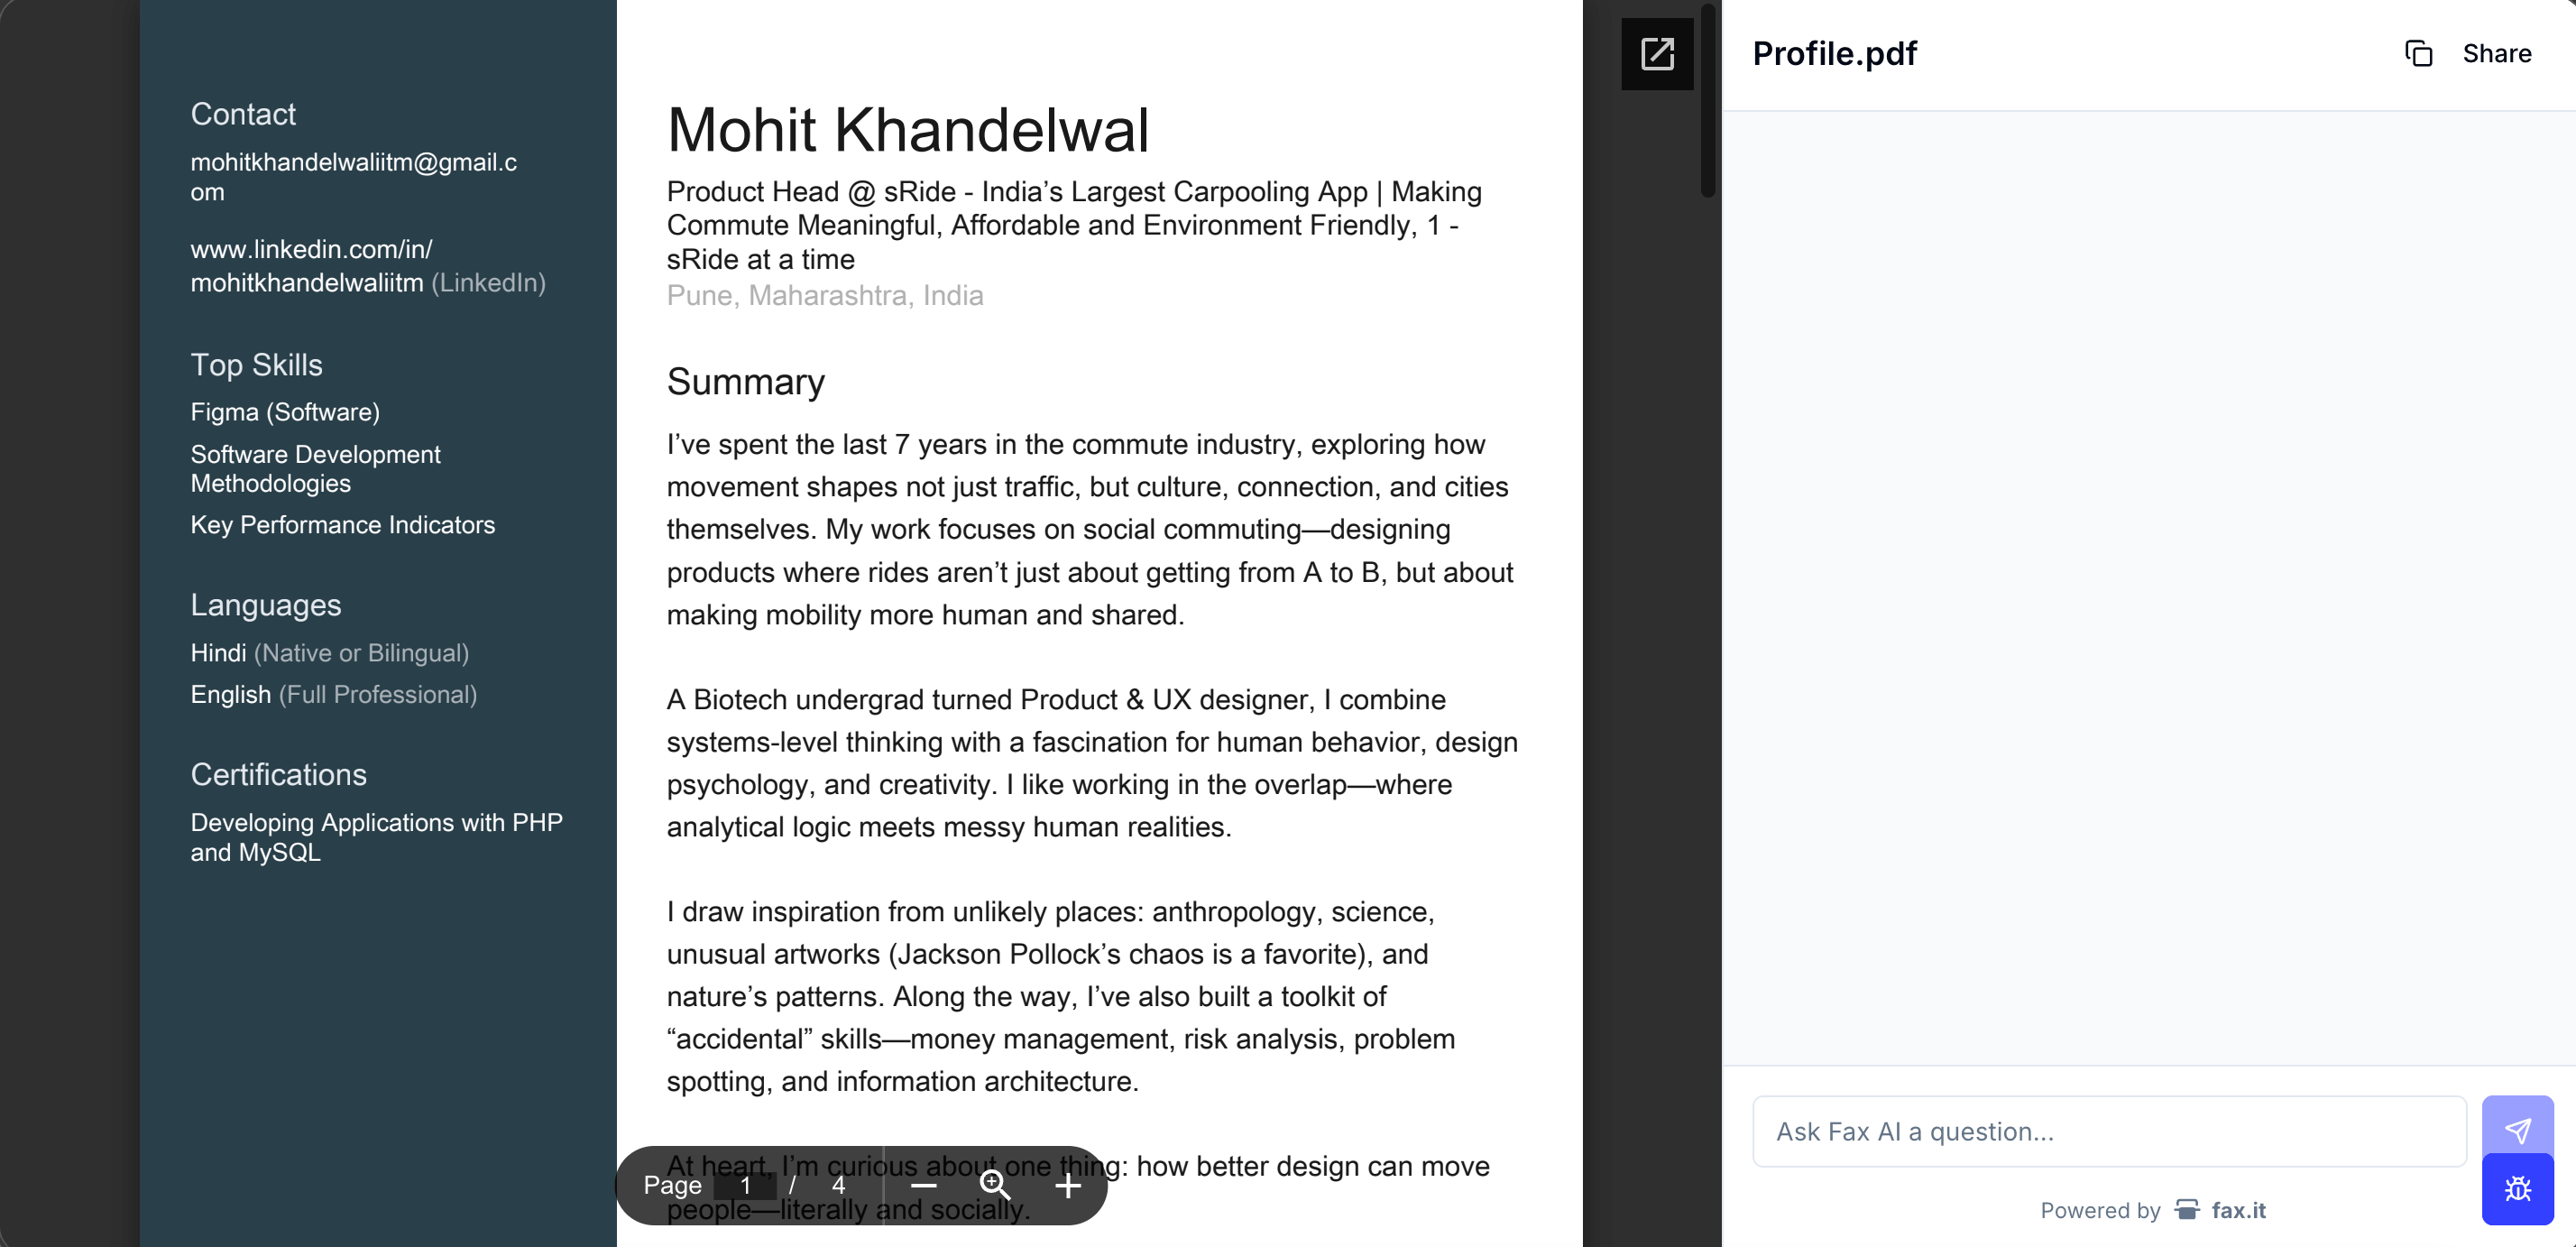Zoom in with the plus icon
Viewport: 2576px width, 1247px height.
pos(1068,1186)
